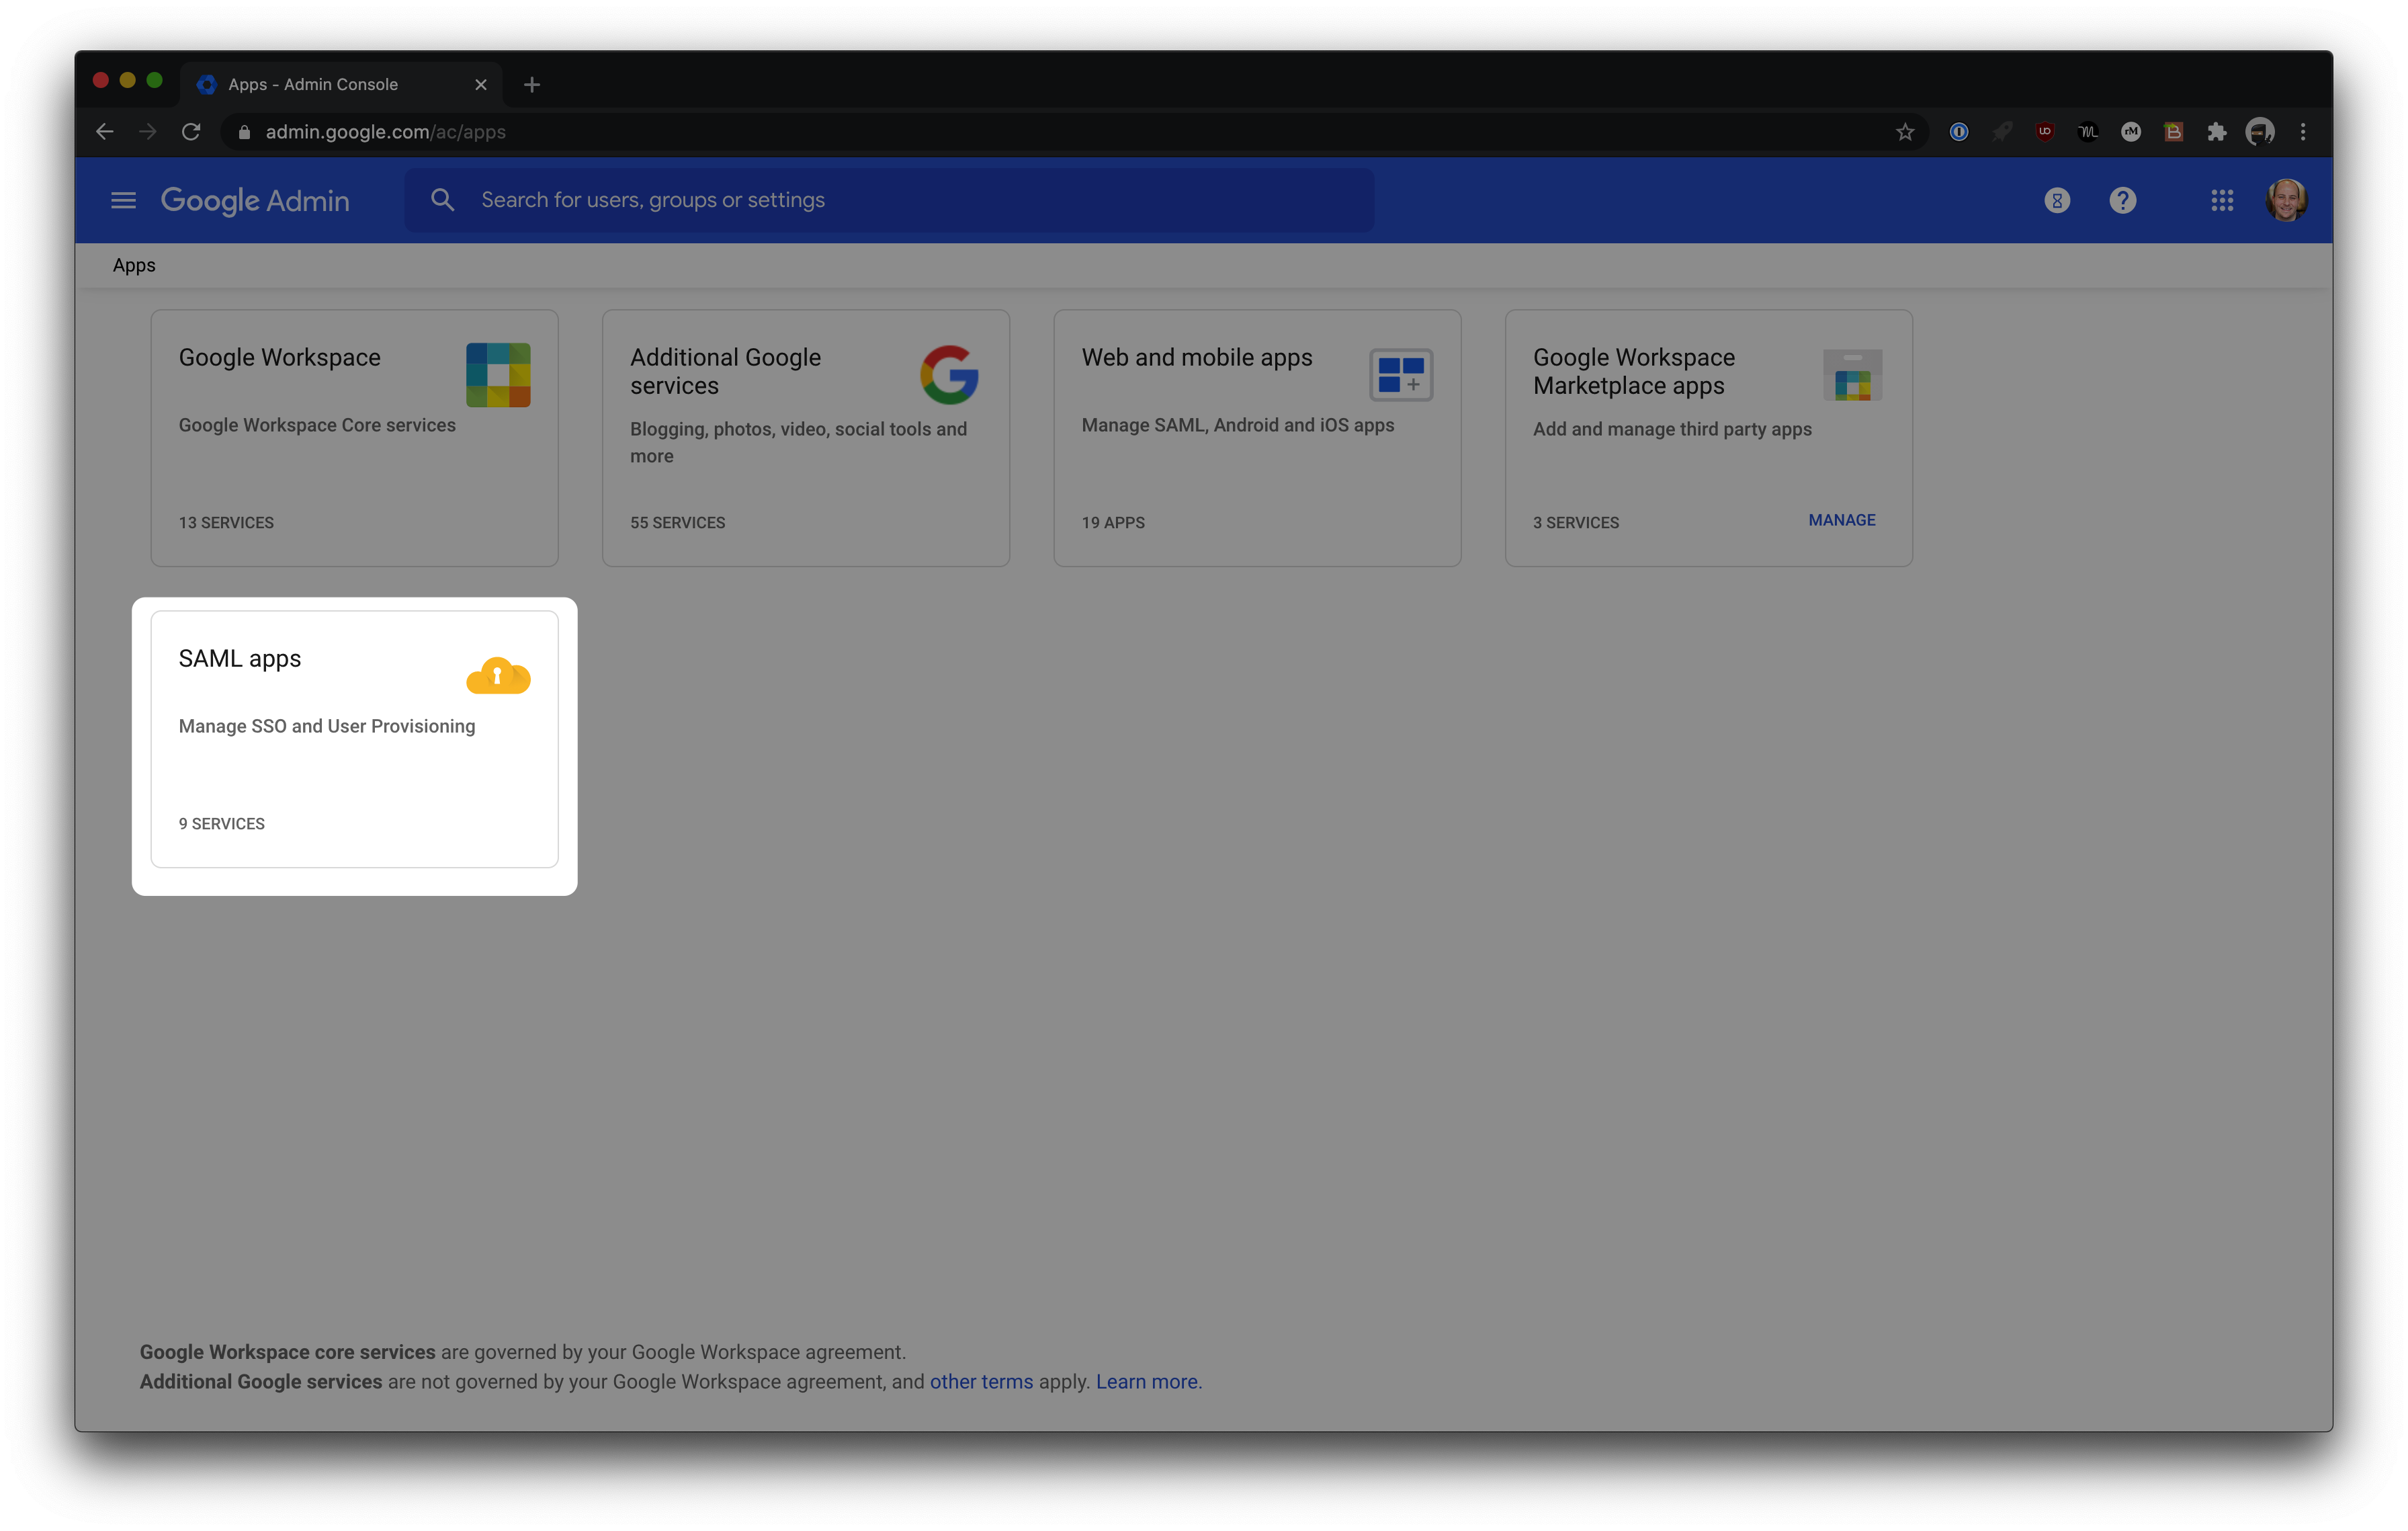The width and height of the screenshot is (2408, 1531).
Task: Open Chrome's three-dot menu
Action: 2303,131
